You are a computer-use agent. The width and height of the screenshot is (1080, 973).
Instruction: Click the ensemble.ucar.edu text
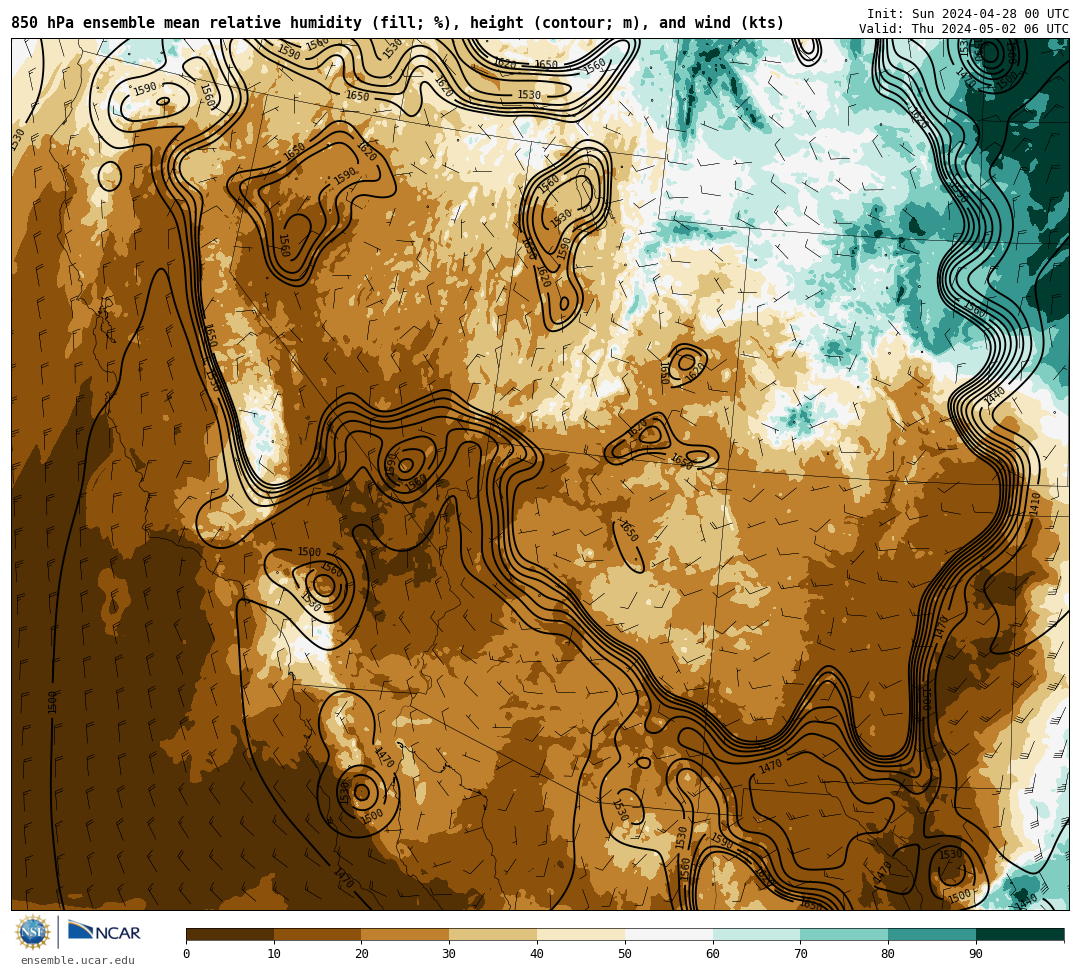78,960
